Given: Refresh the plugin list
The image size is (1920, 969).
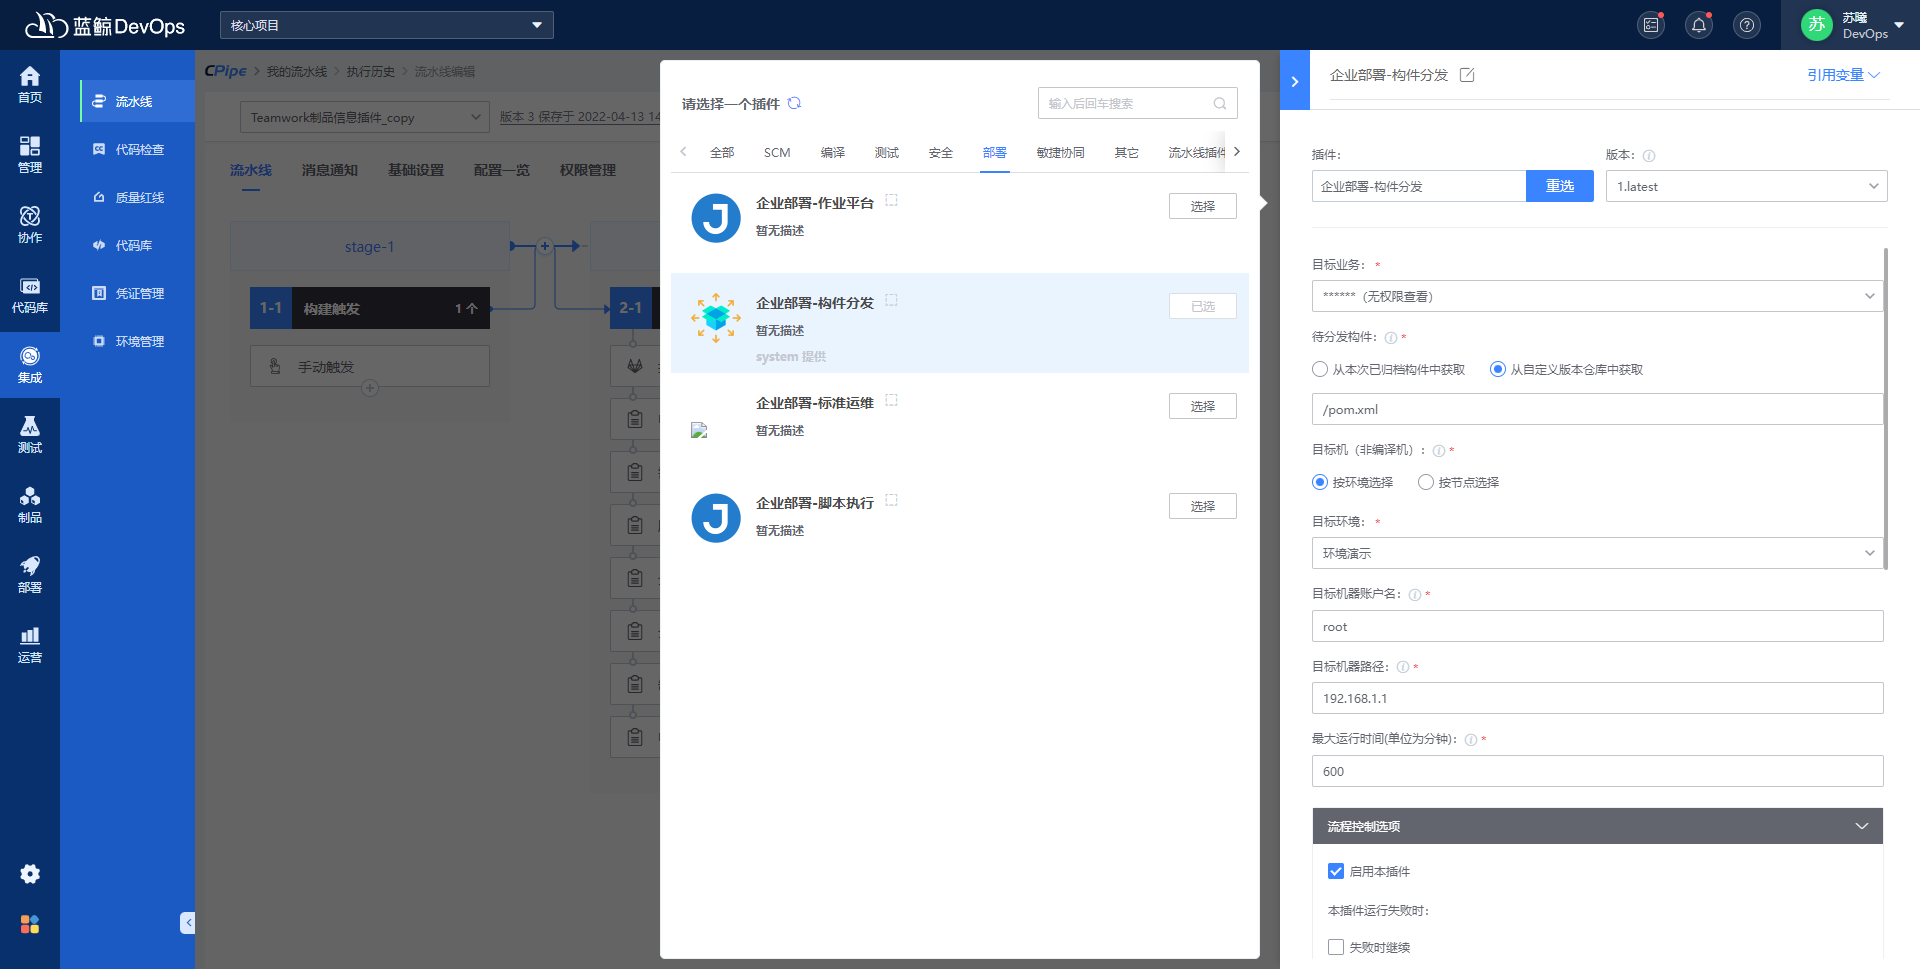Looking at the screenshot, I should 795,103.
